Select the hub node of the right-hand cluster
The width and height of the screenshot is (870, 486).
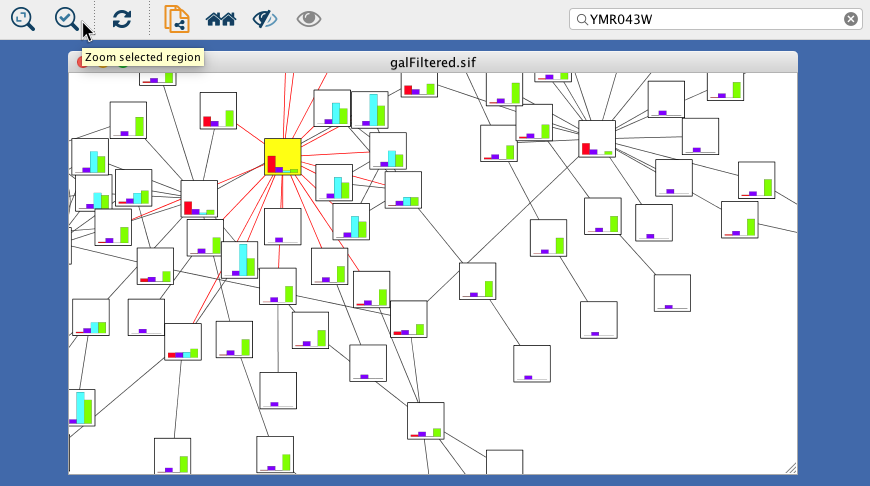(597, 139)
